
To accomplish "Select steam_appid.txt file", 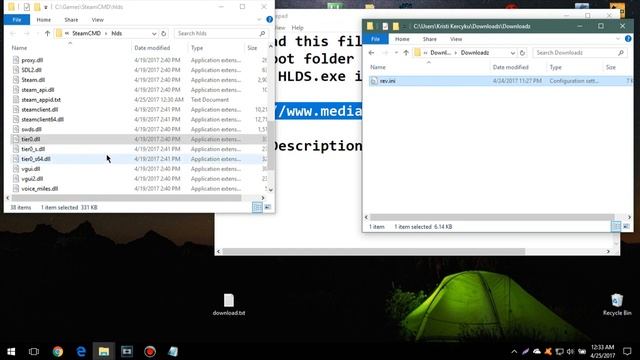I will 41,100.
